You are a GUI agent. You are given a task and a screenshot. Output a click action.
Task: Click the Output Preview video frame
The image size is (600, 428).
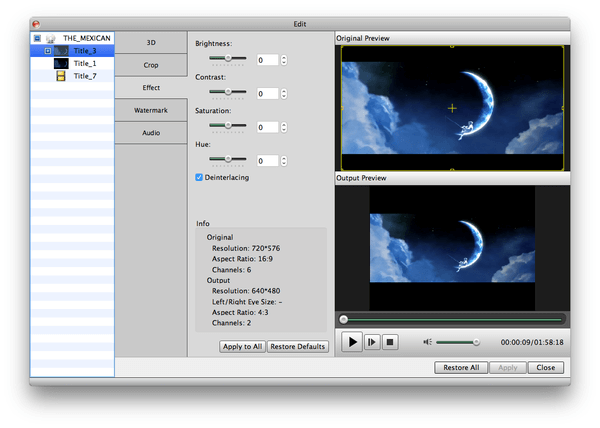(x=452, y=248)
